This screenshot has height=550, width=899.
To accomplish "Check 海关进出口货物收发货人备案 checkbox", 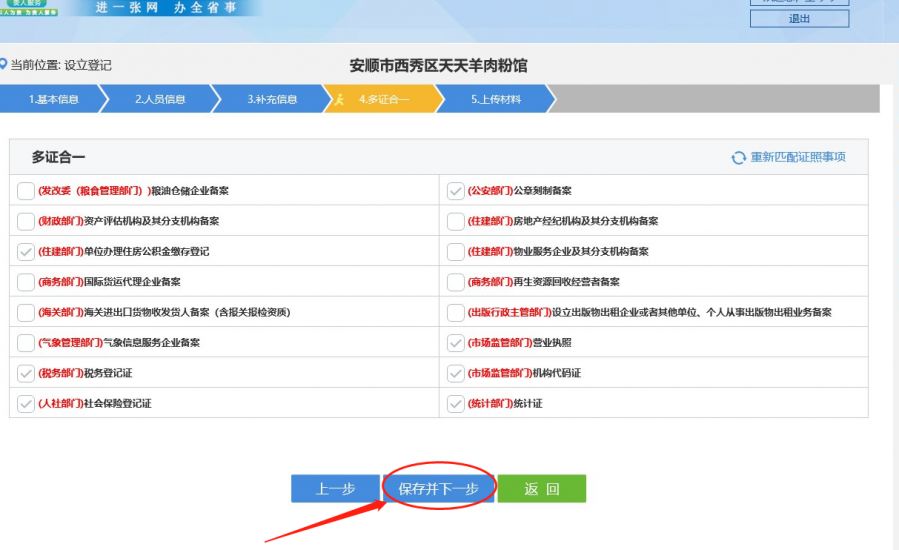I will 26,312.
